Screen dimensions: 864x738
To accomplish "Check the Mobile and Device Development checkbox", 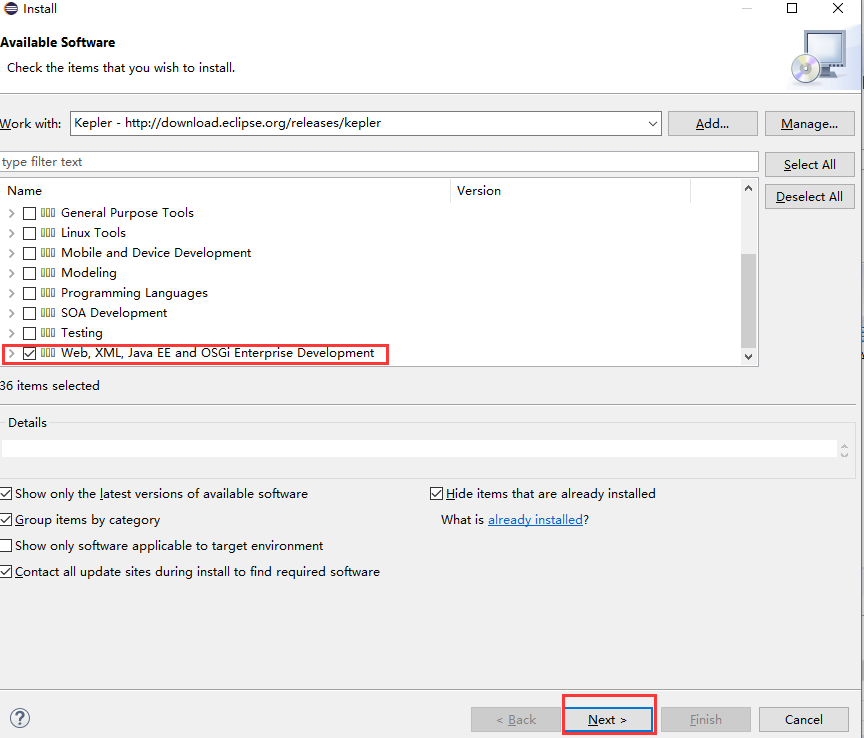I will pos(29,253).
